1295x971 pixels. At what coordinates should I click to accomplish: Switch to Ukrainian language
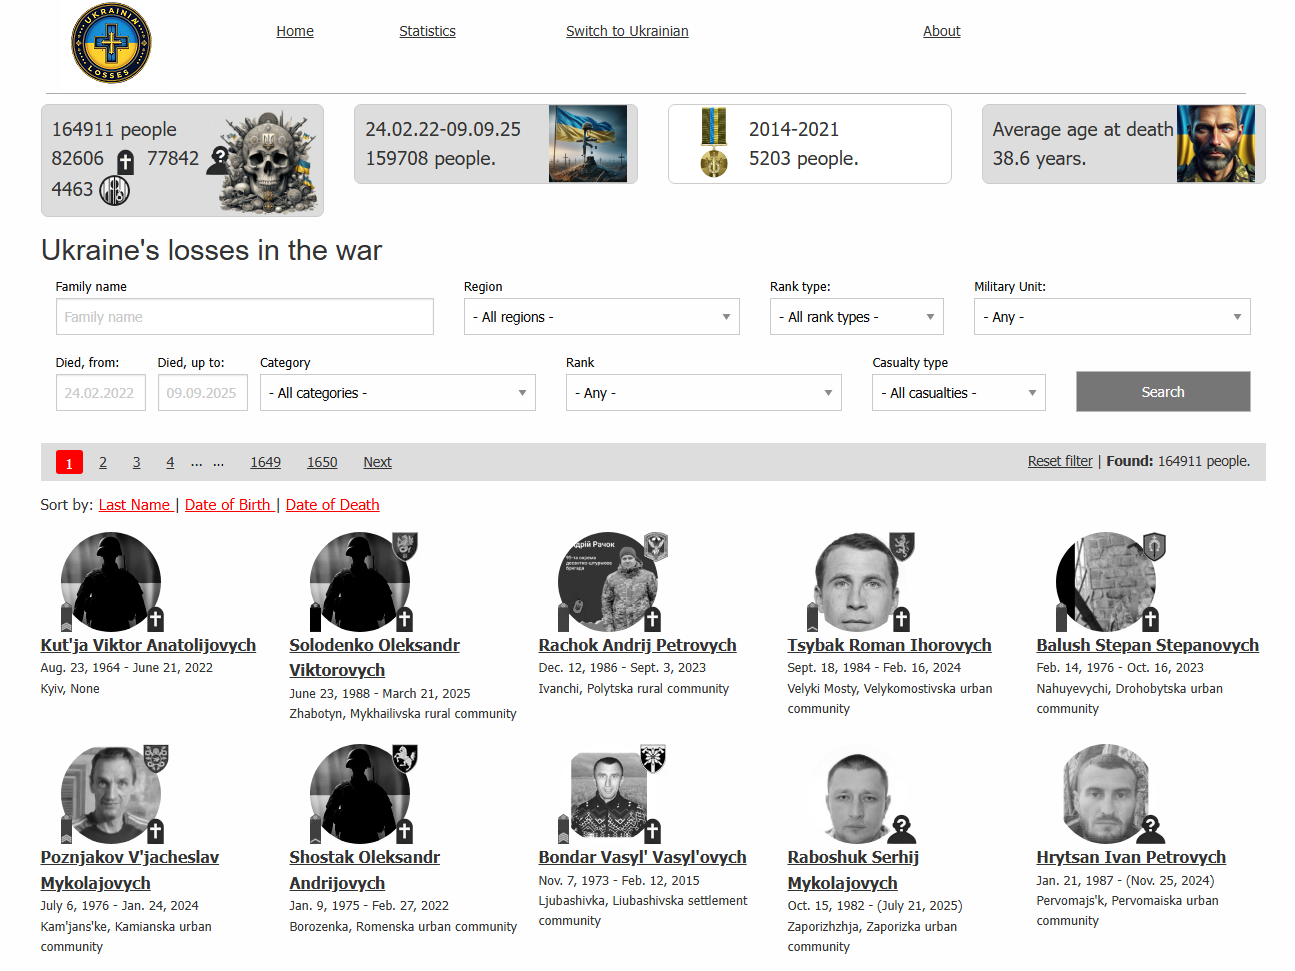[x=627, y=31]
